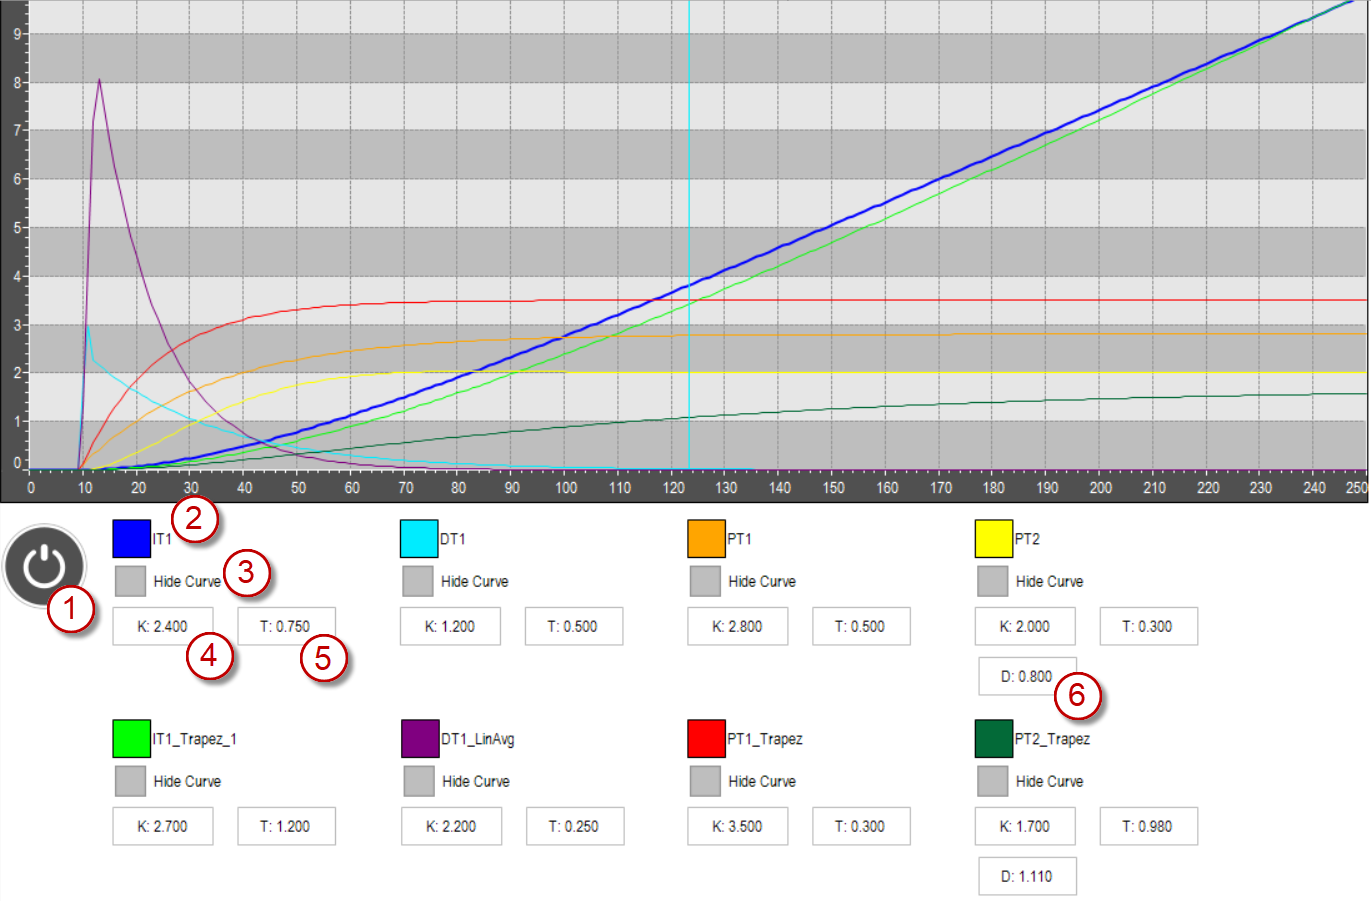Enable Hide Curve for DT1
Image resolution: width=1371 pixels, height=901 pixels.
pyautogui.click(x=418, y=581)
